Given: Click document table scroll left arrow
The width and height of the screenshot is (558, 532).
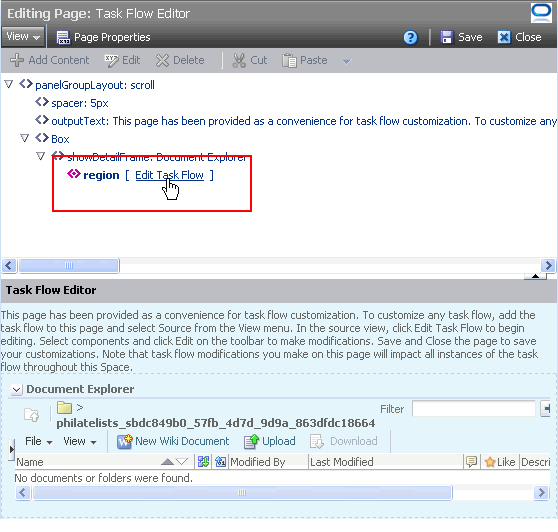Looking at the screenshot, I should pyautogui.click(x=23, y=493).
